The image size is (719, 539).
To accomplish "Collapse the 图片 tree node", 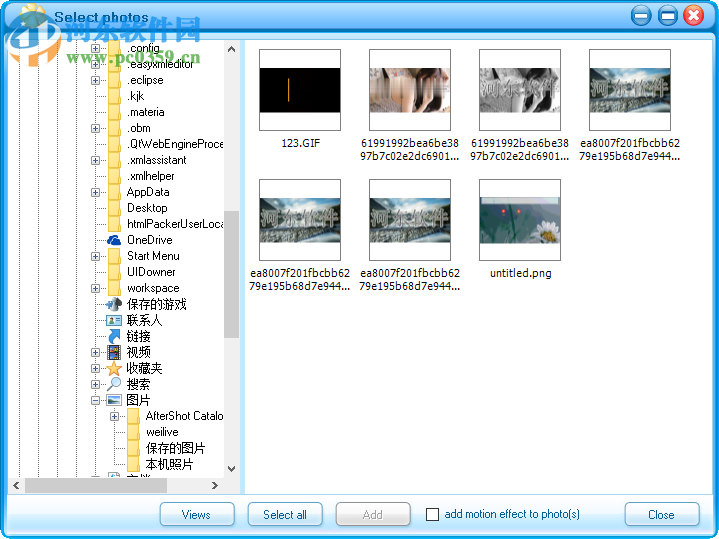I will point(95,400).
